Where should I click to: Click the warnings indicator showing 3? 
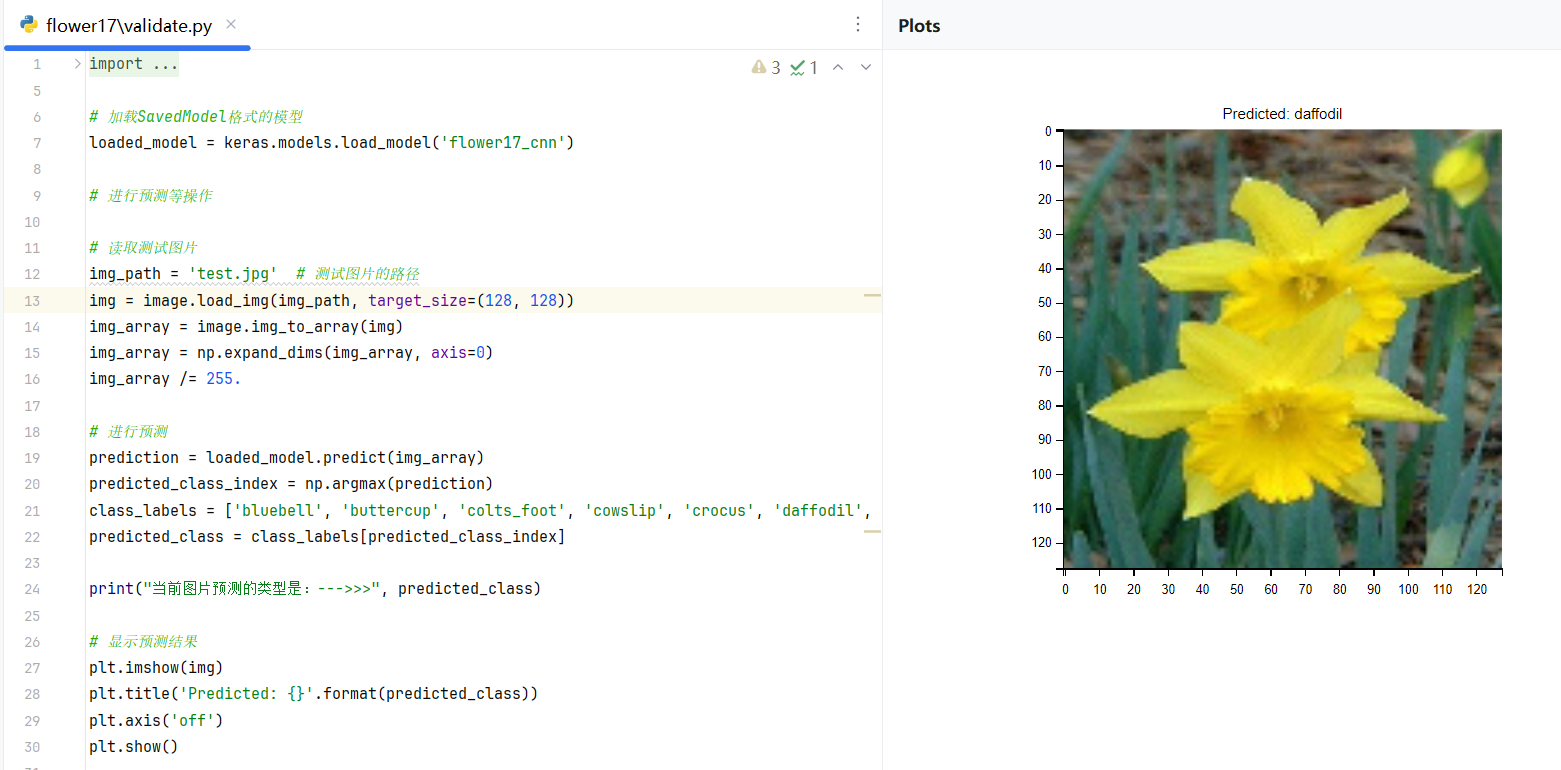(766, 67)
